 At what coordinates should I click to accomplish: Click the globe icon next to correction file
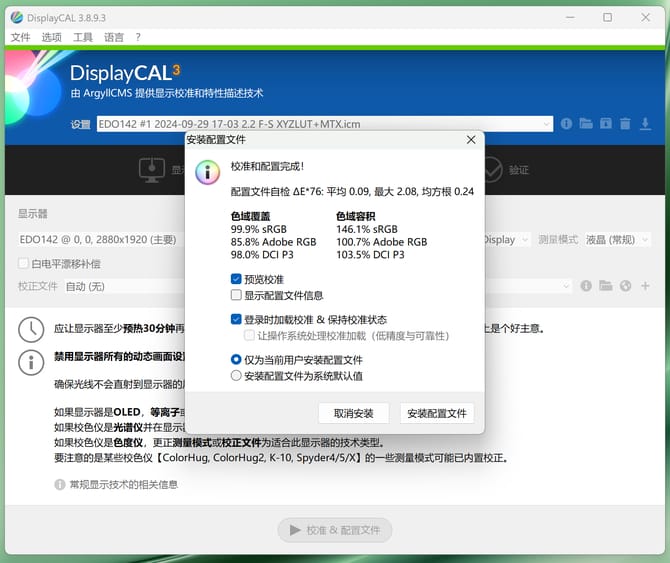point(625,286)
